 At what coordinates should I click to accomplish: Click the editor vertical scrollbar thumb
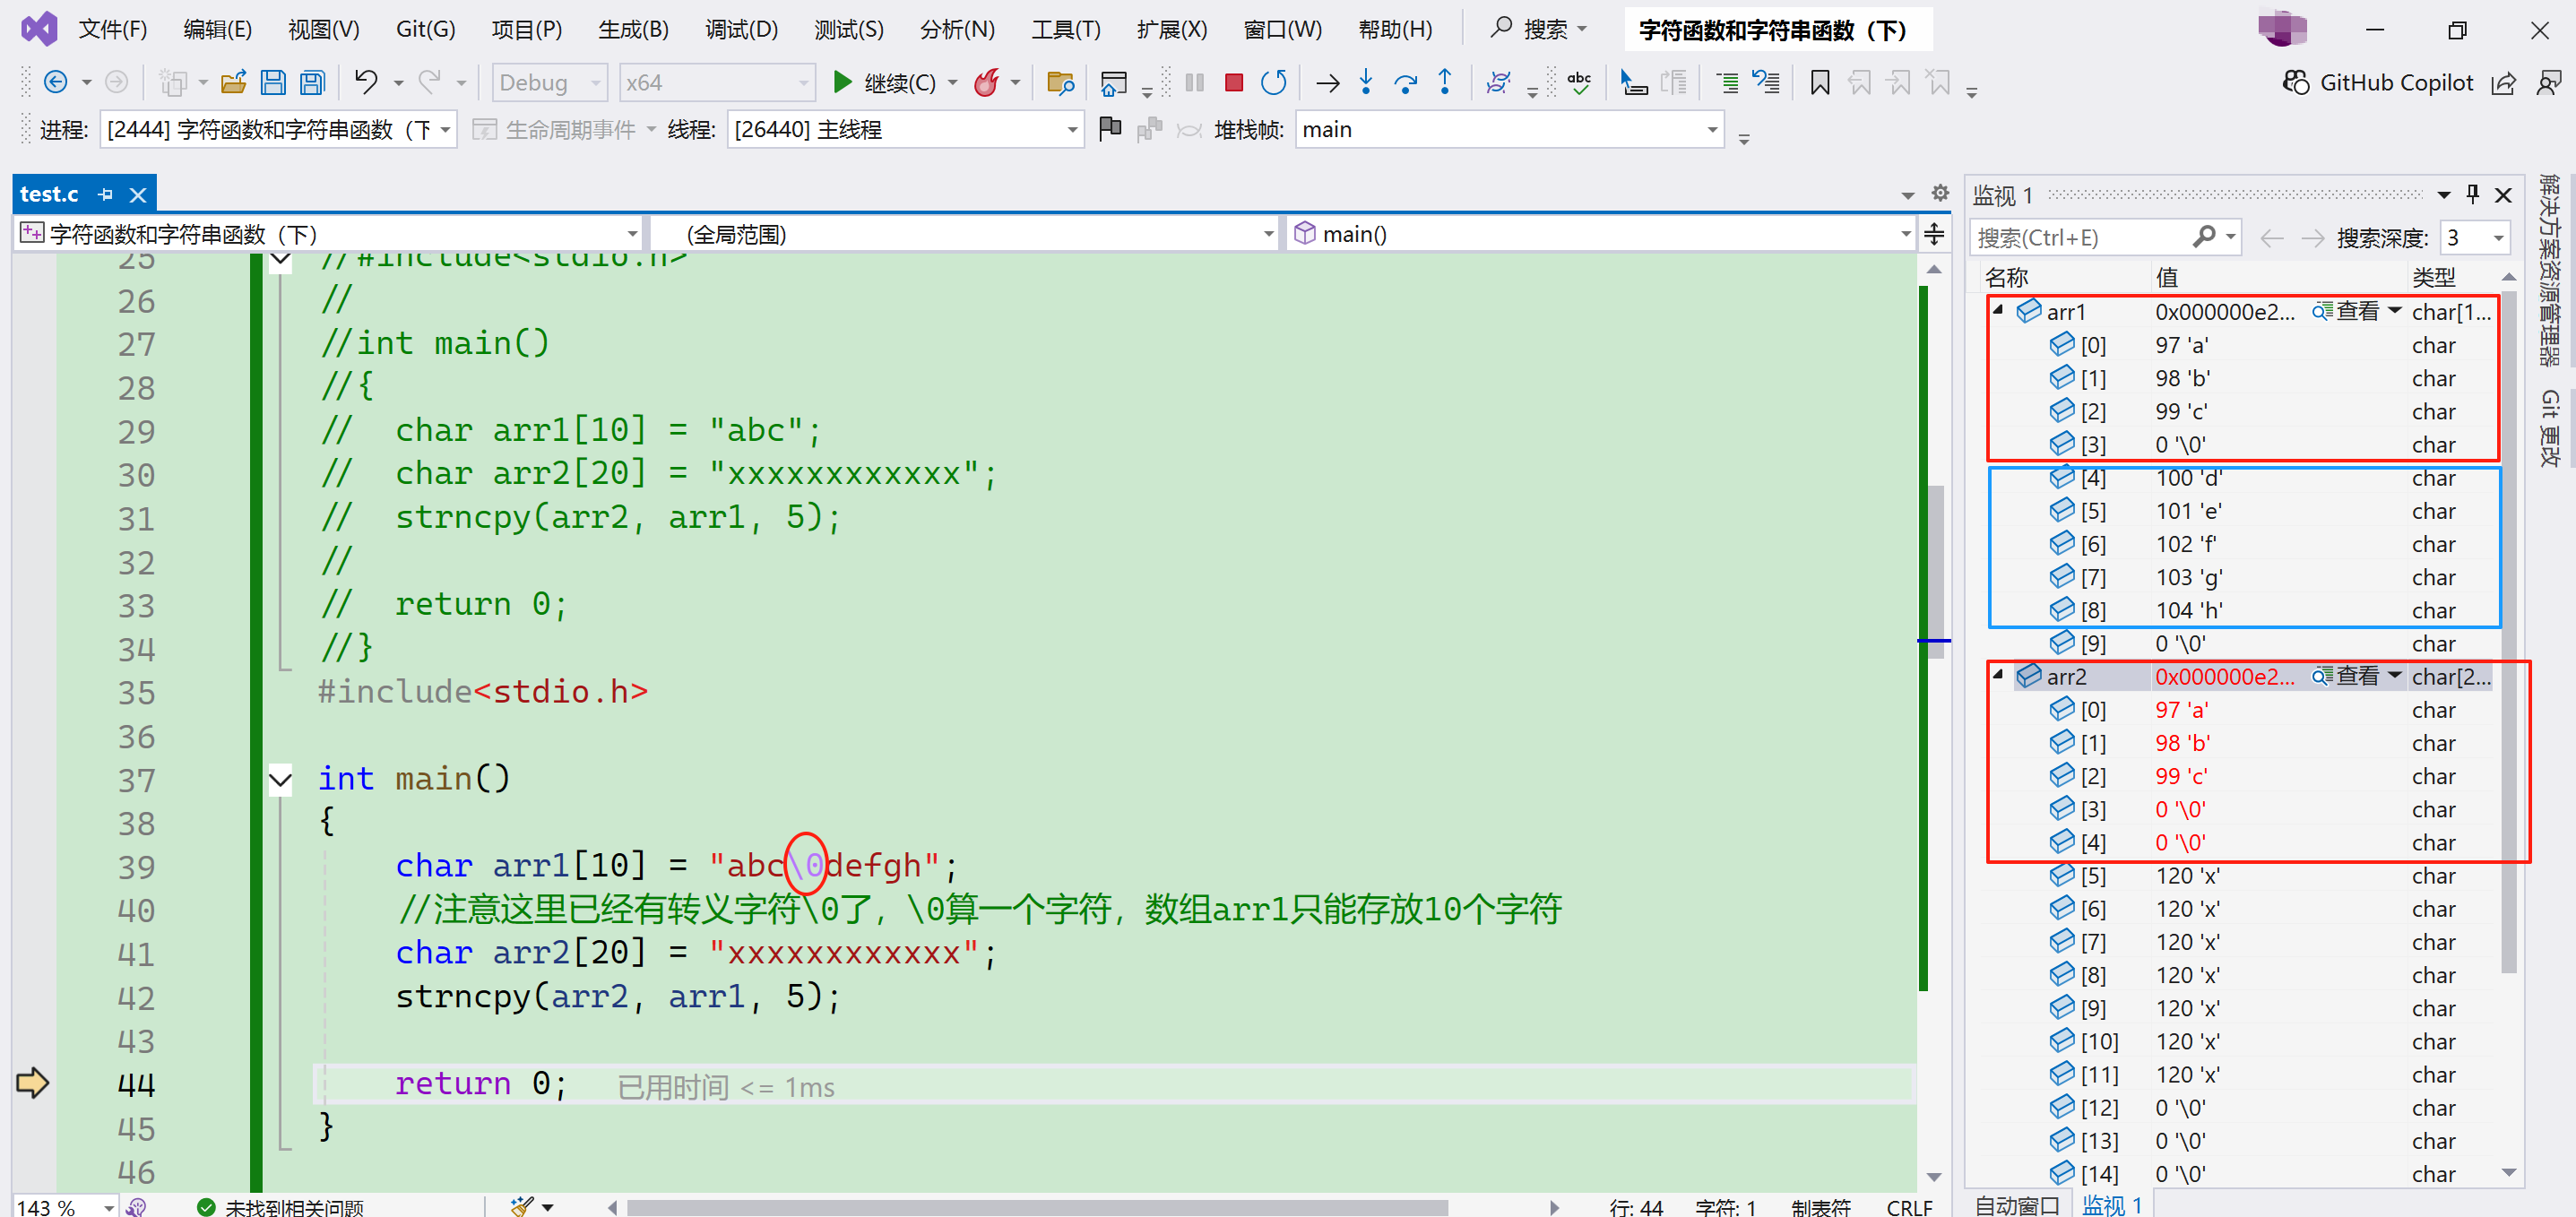coord(1935,570)
